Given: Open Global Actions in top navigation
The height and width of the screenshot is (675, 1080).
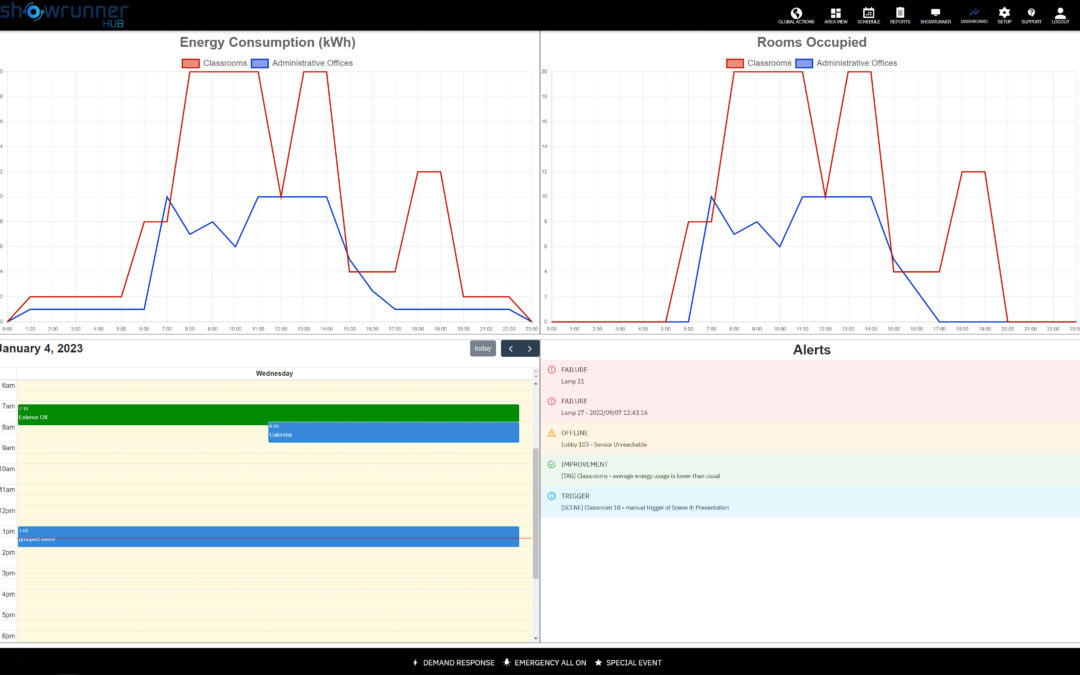Looking at the screenshot, I should click(x=796, y=13).
